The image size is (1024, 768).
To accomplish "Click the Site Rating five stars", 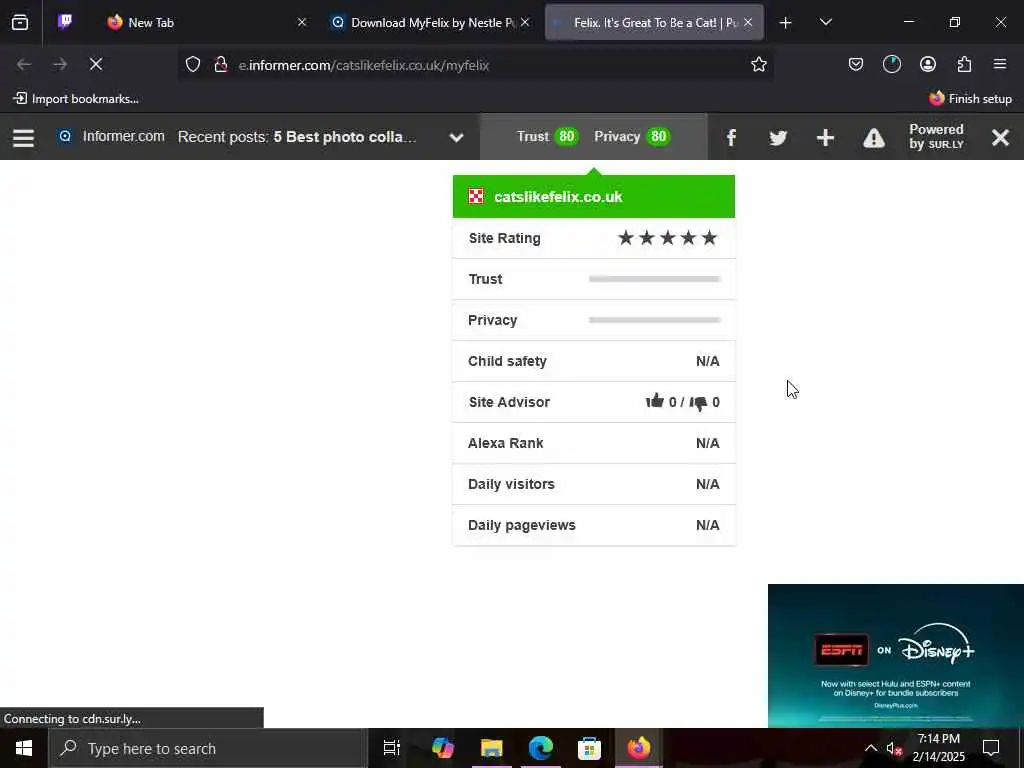I will tap(667, 238).
